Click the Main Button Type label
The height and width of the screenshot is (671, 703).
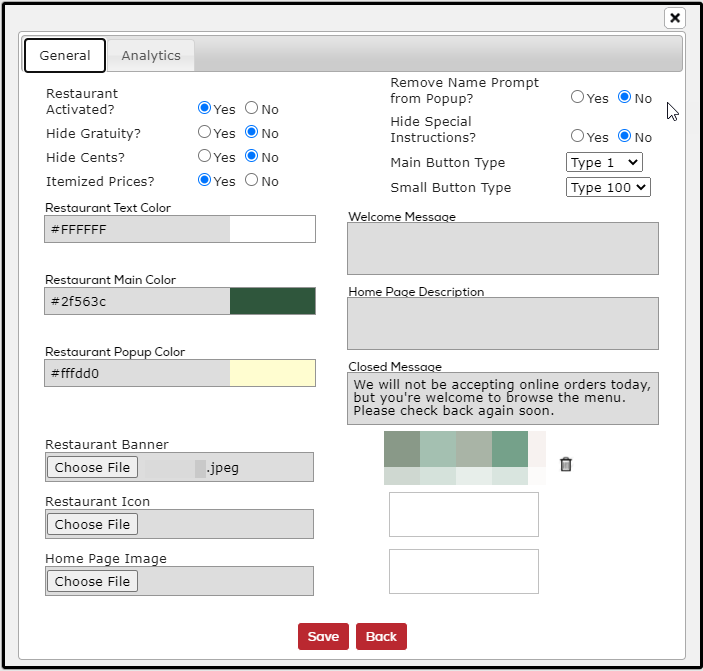click(447, 162)
